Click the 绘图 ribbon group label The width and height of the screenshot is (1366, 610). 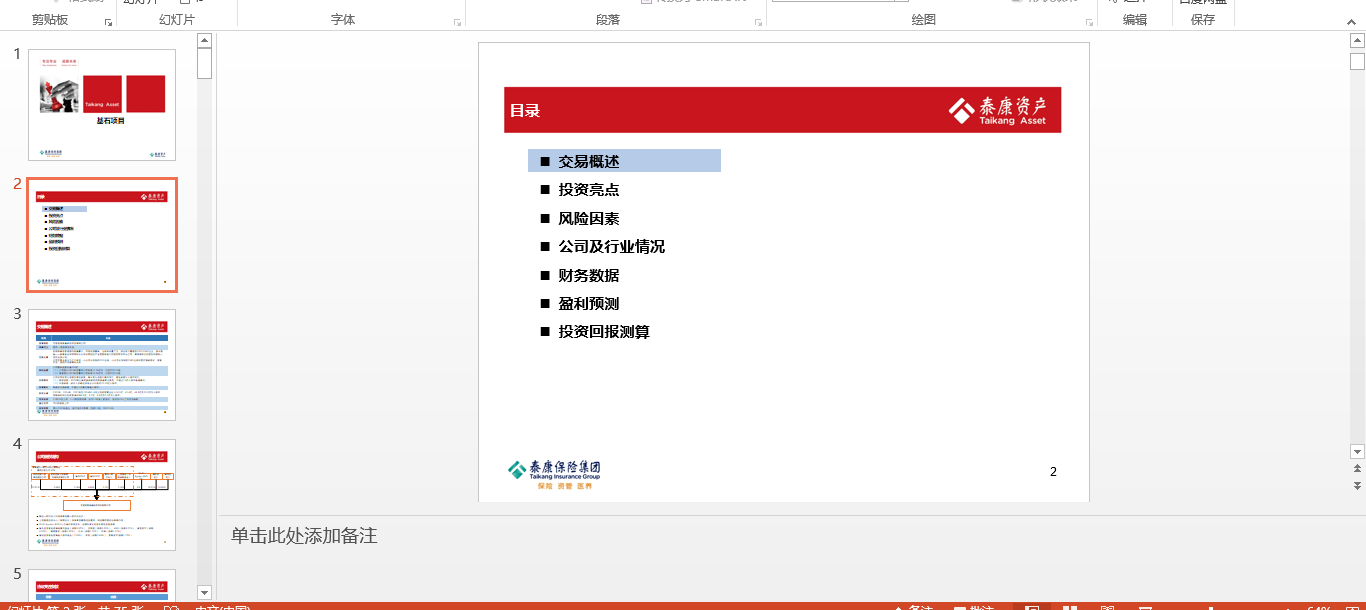[924, 20]
